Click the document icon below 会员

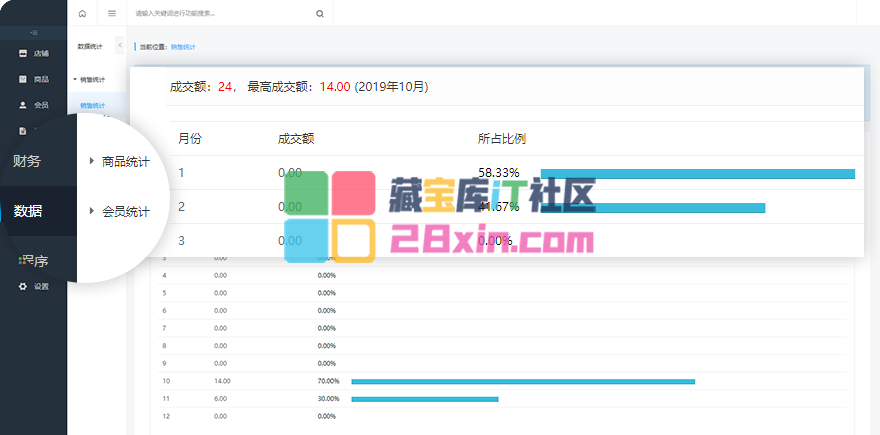click(x=23, y=131)
